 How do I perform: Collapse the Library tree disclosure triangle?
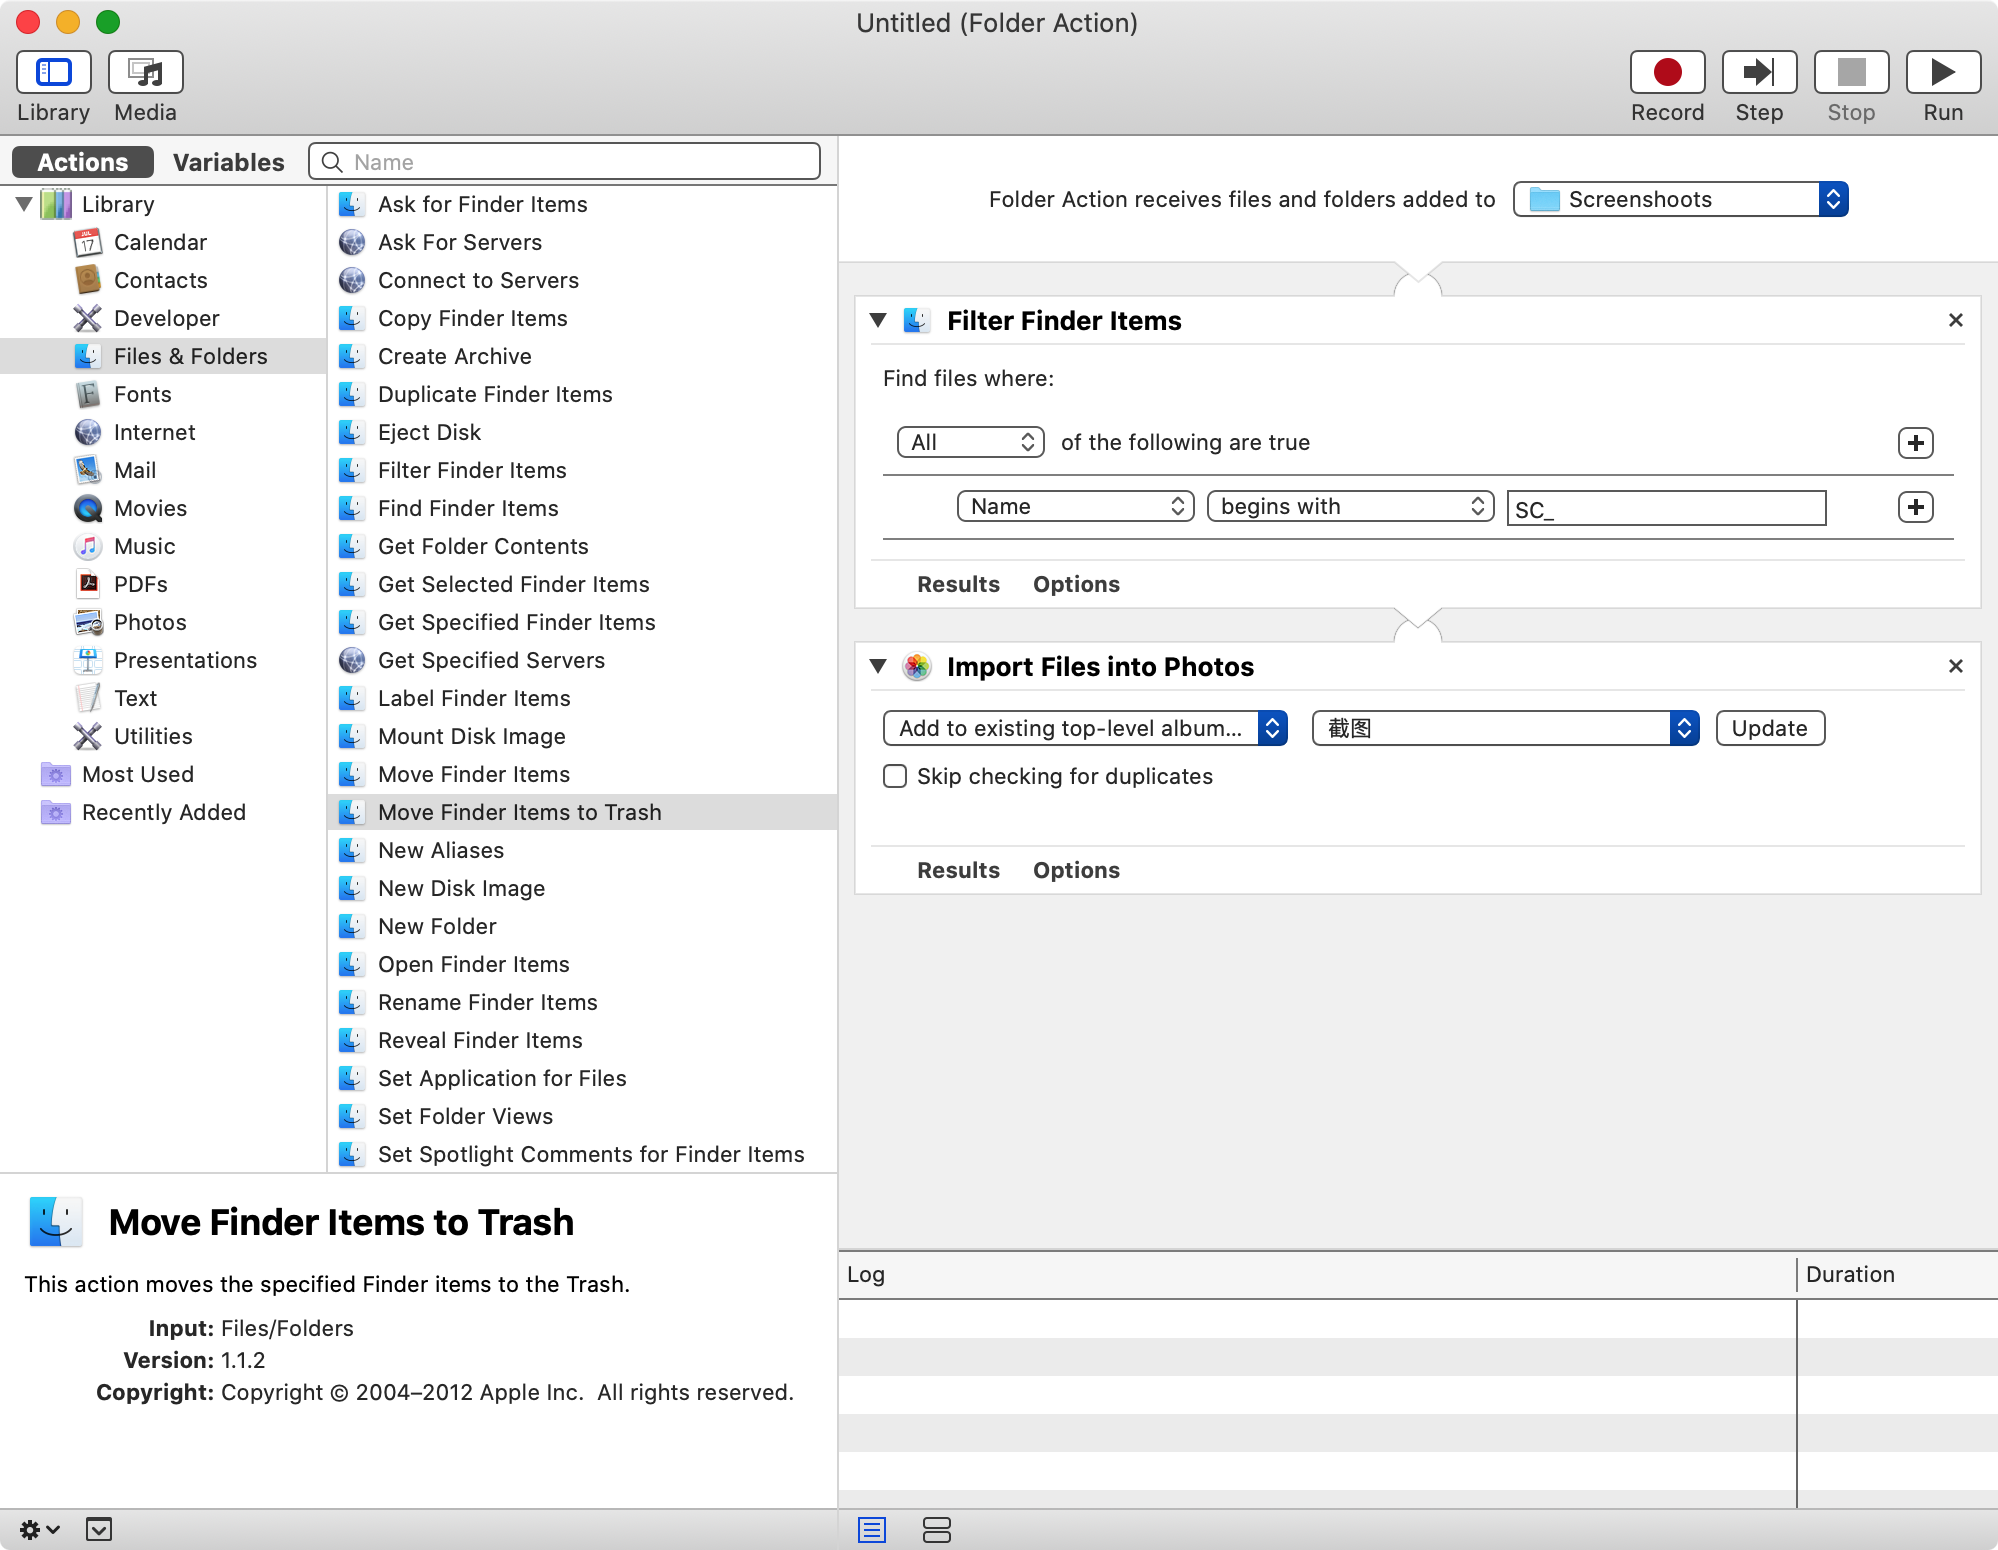click(25, 204)
